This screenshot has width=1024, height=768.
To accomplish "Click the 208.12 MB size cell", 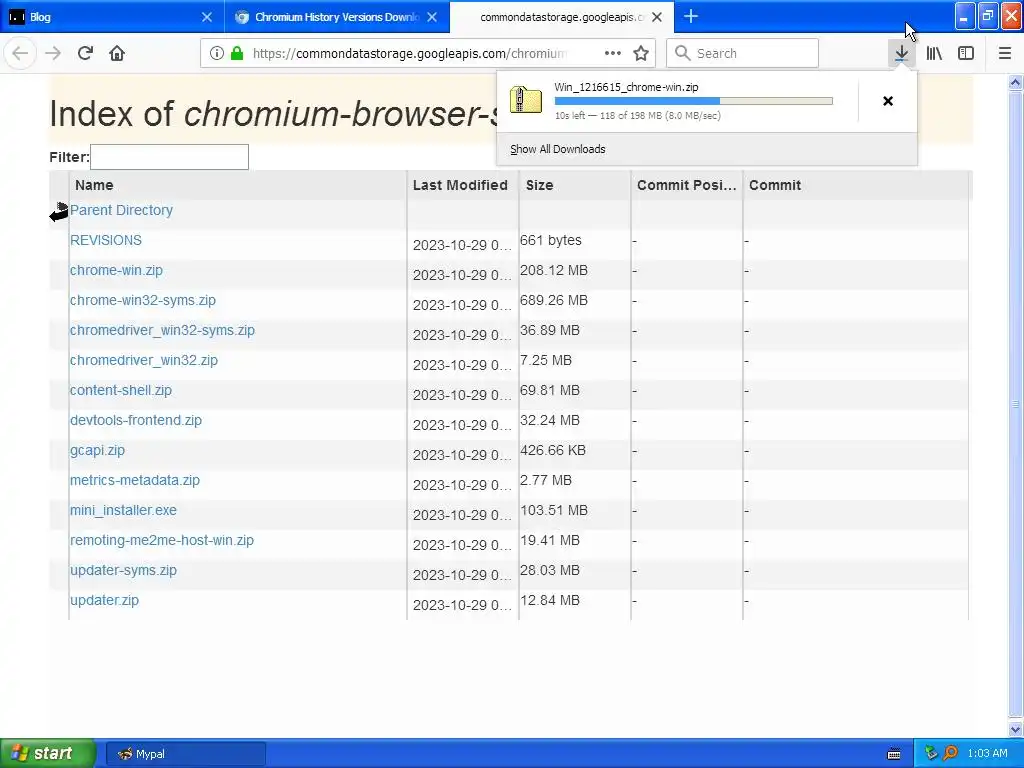I will click(x=554, y=270).
